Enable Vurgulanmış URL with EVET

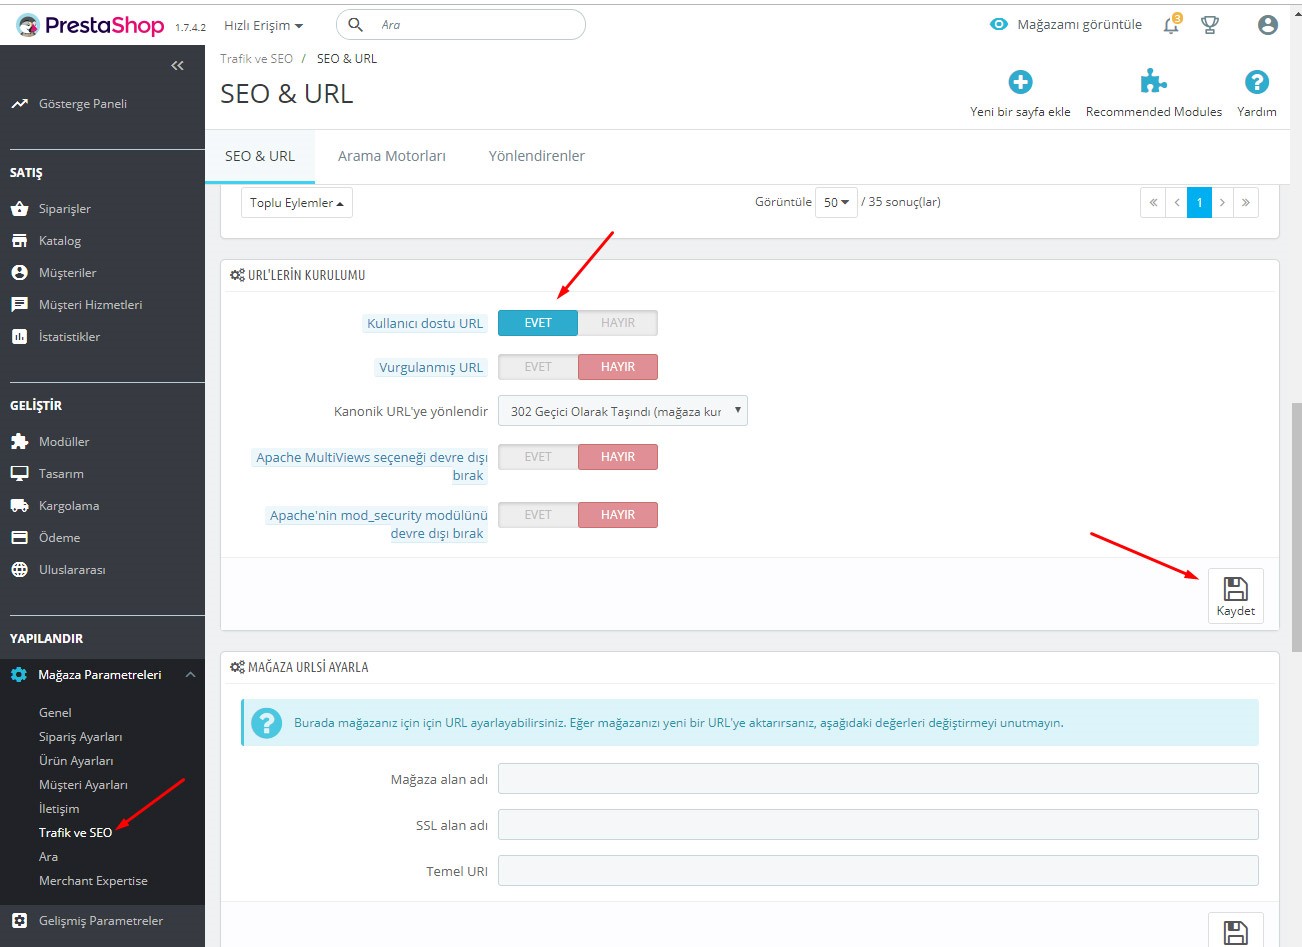(x=538, y=367)
